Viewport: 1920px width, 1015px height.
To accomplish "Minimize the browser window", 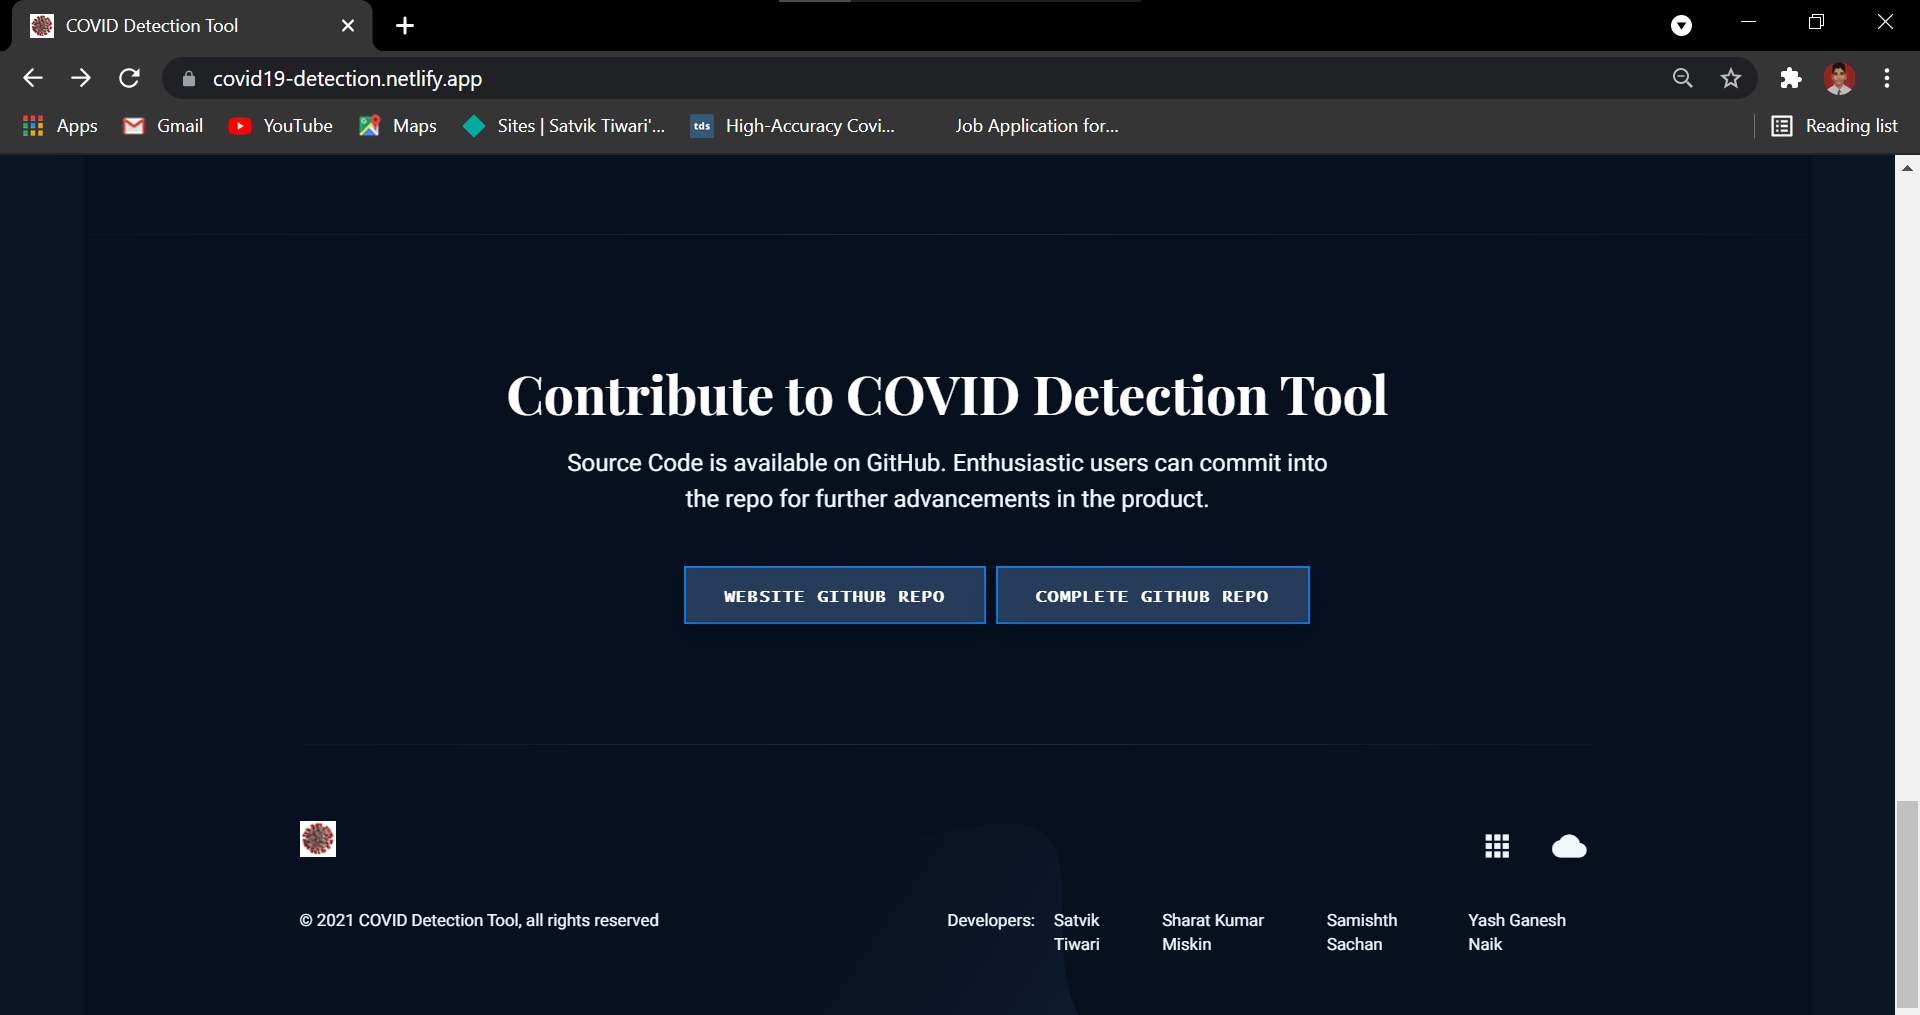I will [1748, 22].
